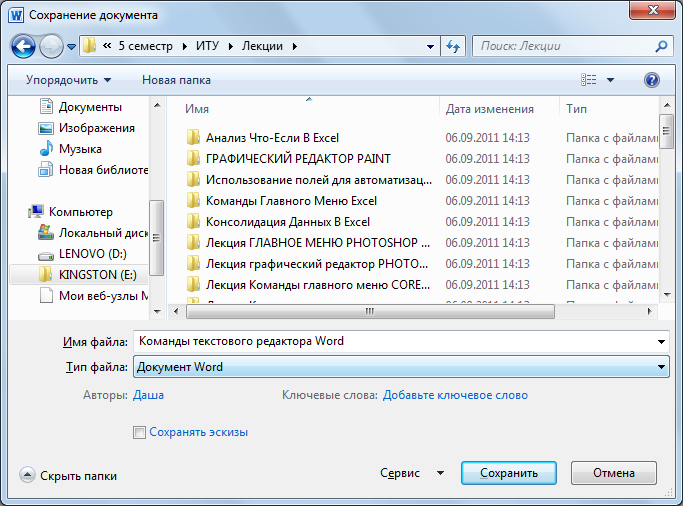The image size is (683, 506).
Task: Click the folder icon in address bar
Action: [x=89, y=46]
